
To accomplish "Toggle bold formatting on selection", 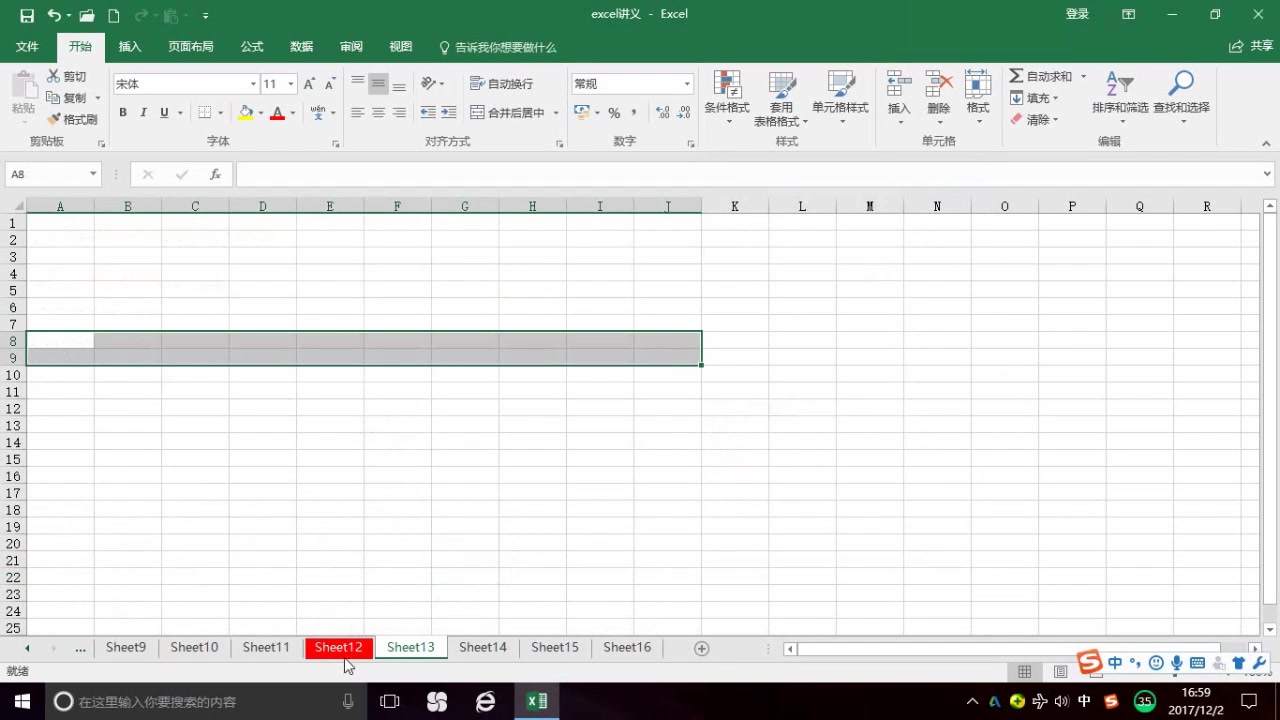I will click(122, 112).
